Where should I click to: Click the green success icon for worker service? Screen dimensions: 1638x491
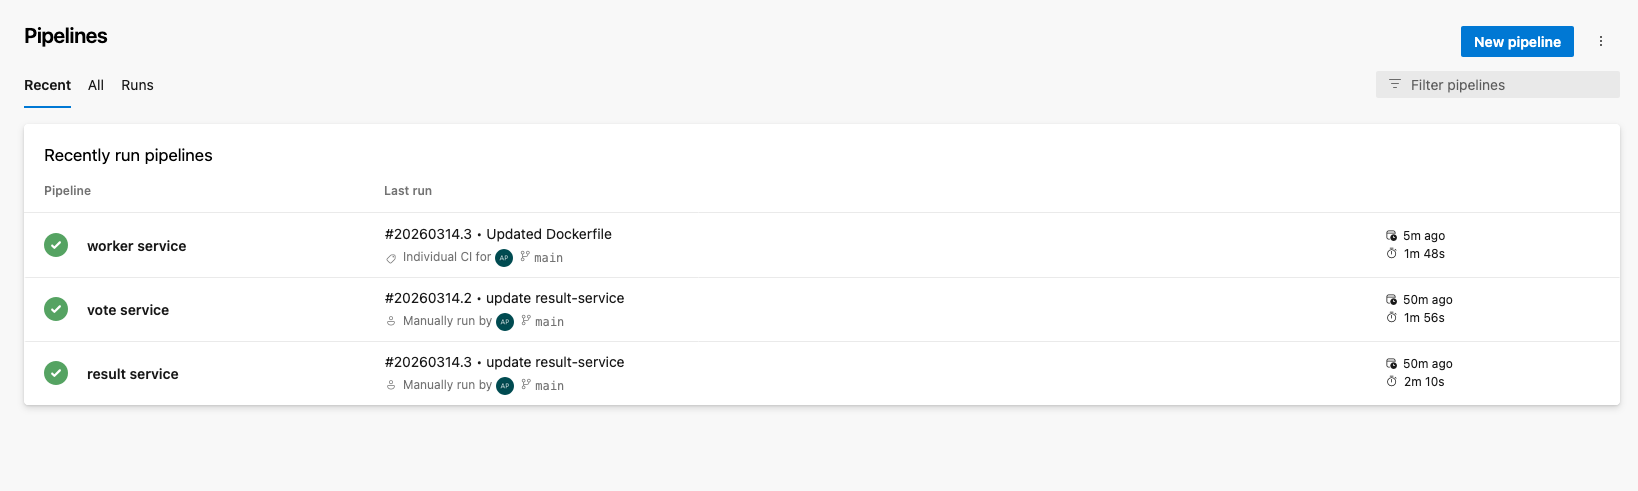[x=56, y=245]
